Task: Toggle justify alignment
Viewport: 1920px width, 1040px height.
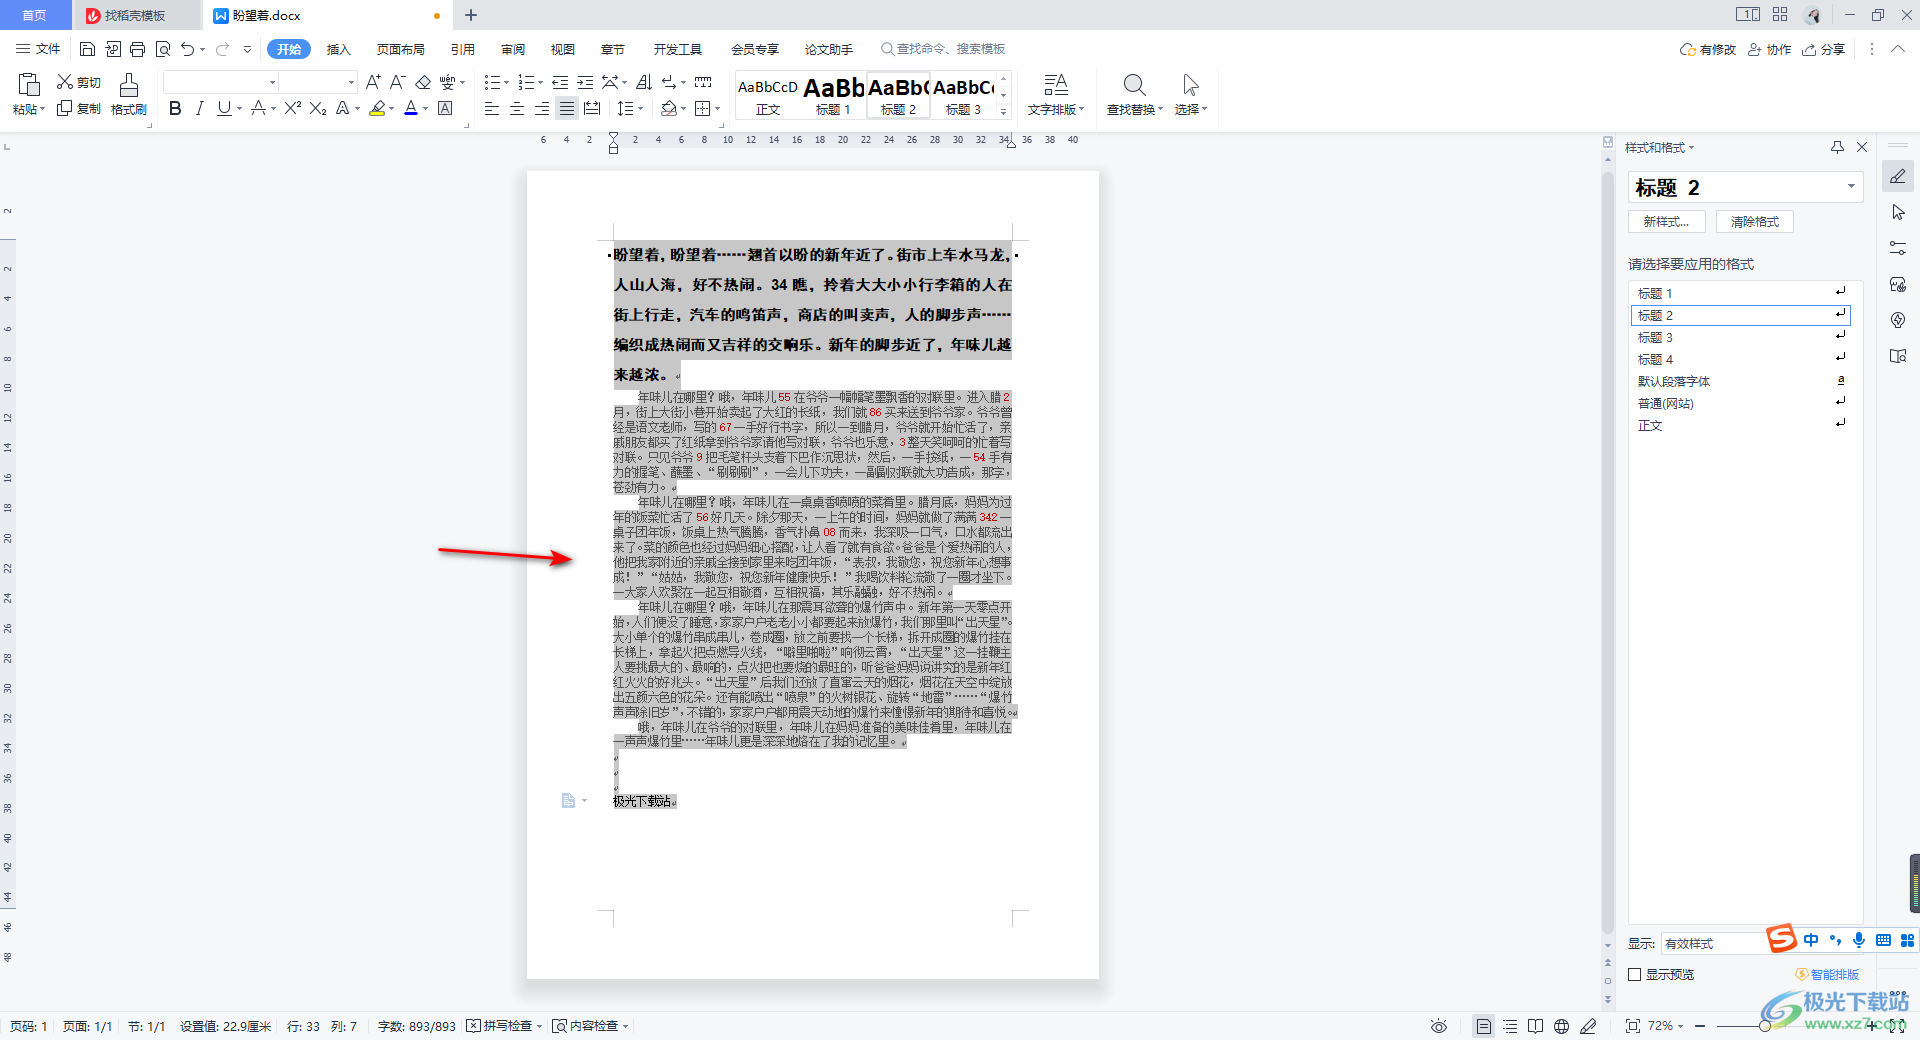Action: [566, 108]
